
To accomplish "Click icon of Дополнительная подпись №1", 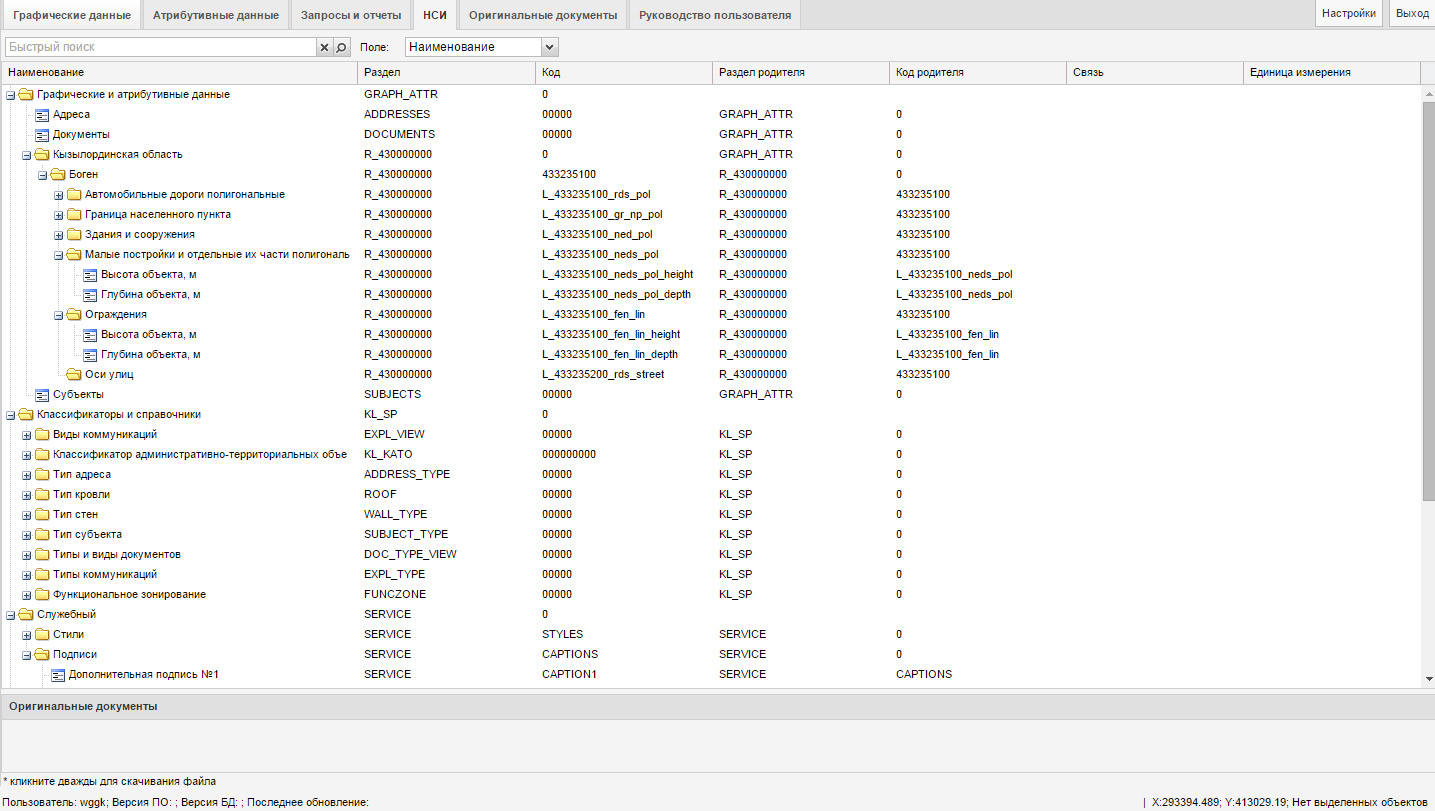I will (x=58, y=675).
